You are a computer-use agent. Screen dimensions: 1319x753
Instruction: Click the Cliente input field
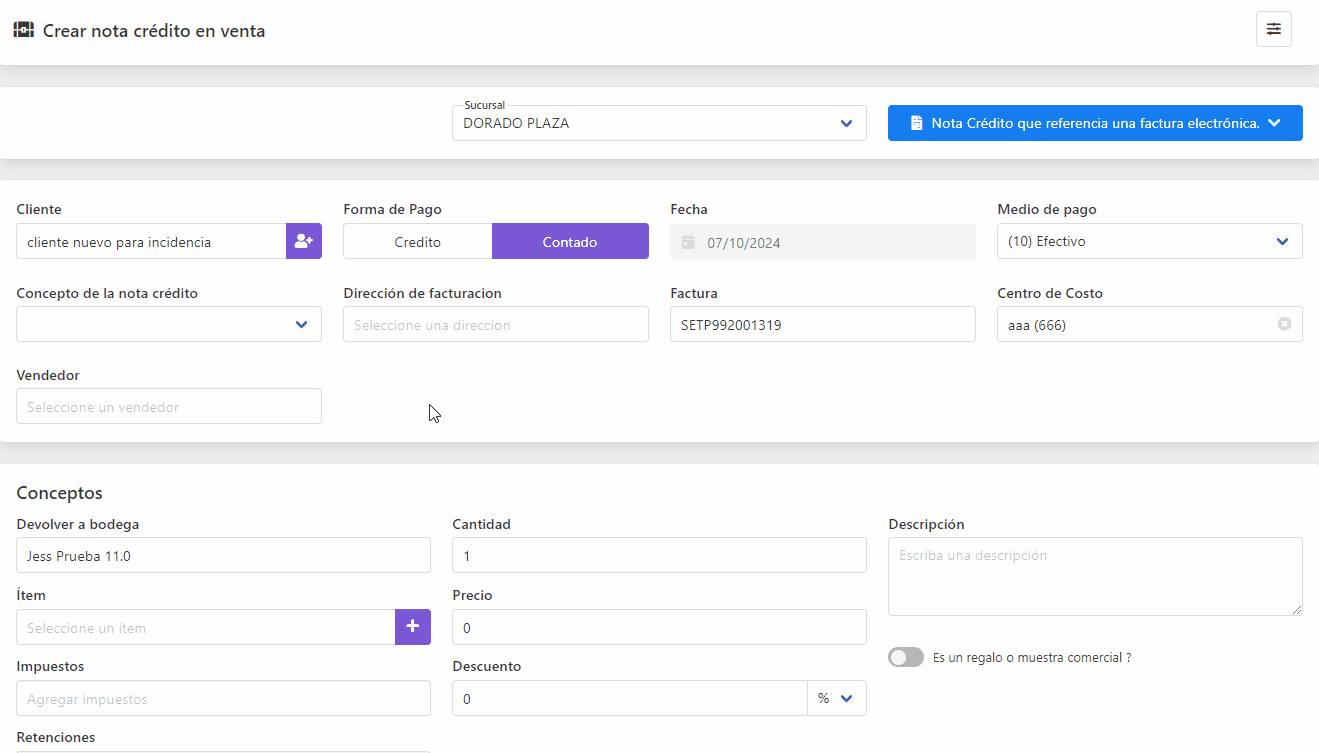[x=151, y=241]
